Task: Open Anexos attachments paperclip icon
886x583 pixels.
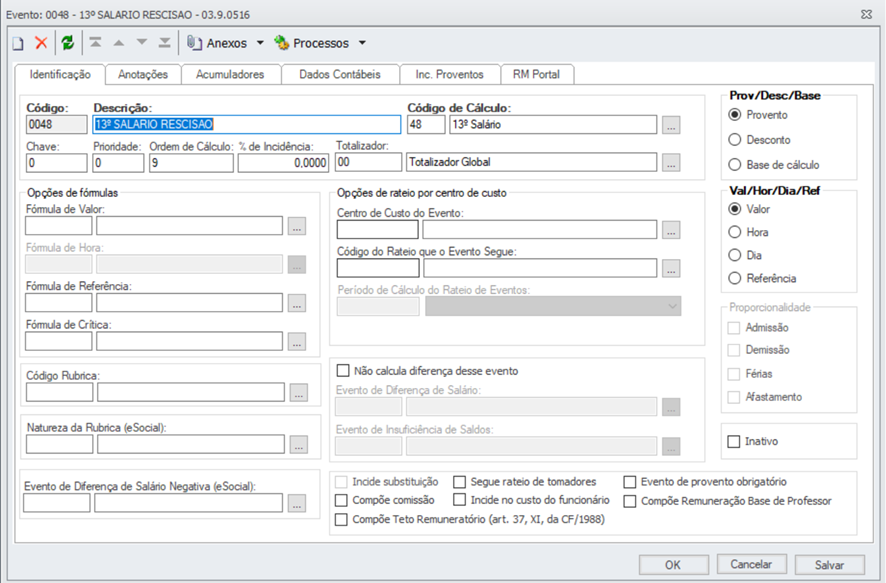Action: click(194, 43)
